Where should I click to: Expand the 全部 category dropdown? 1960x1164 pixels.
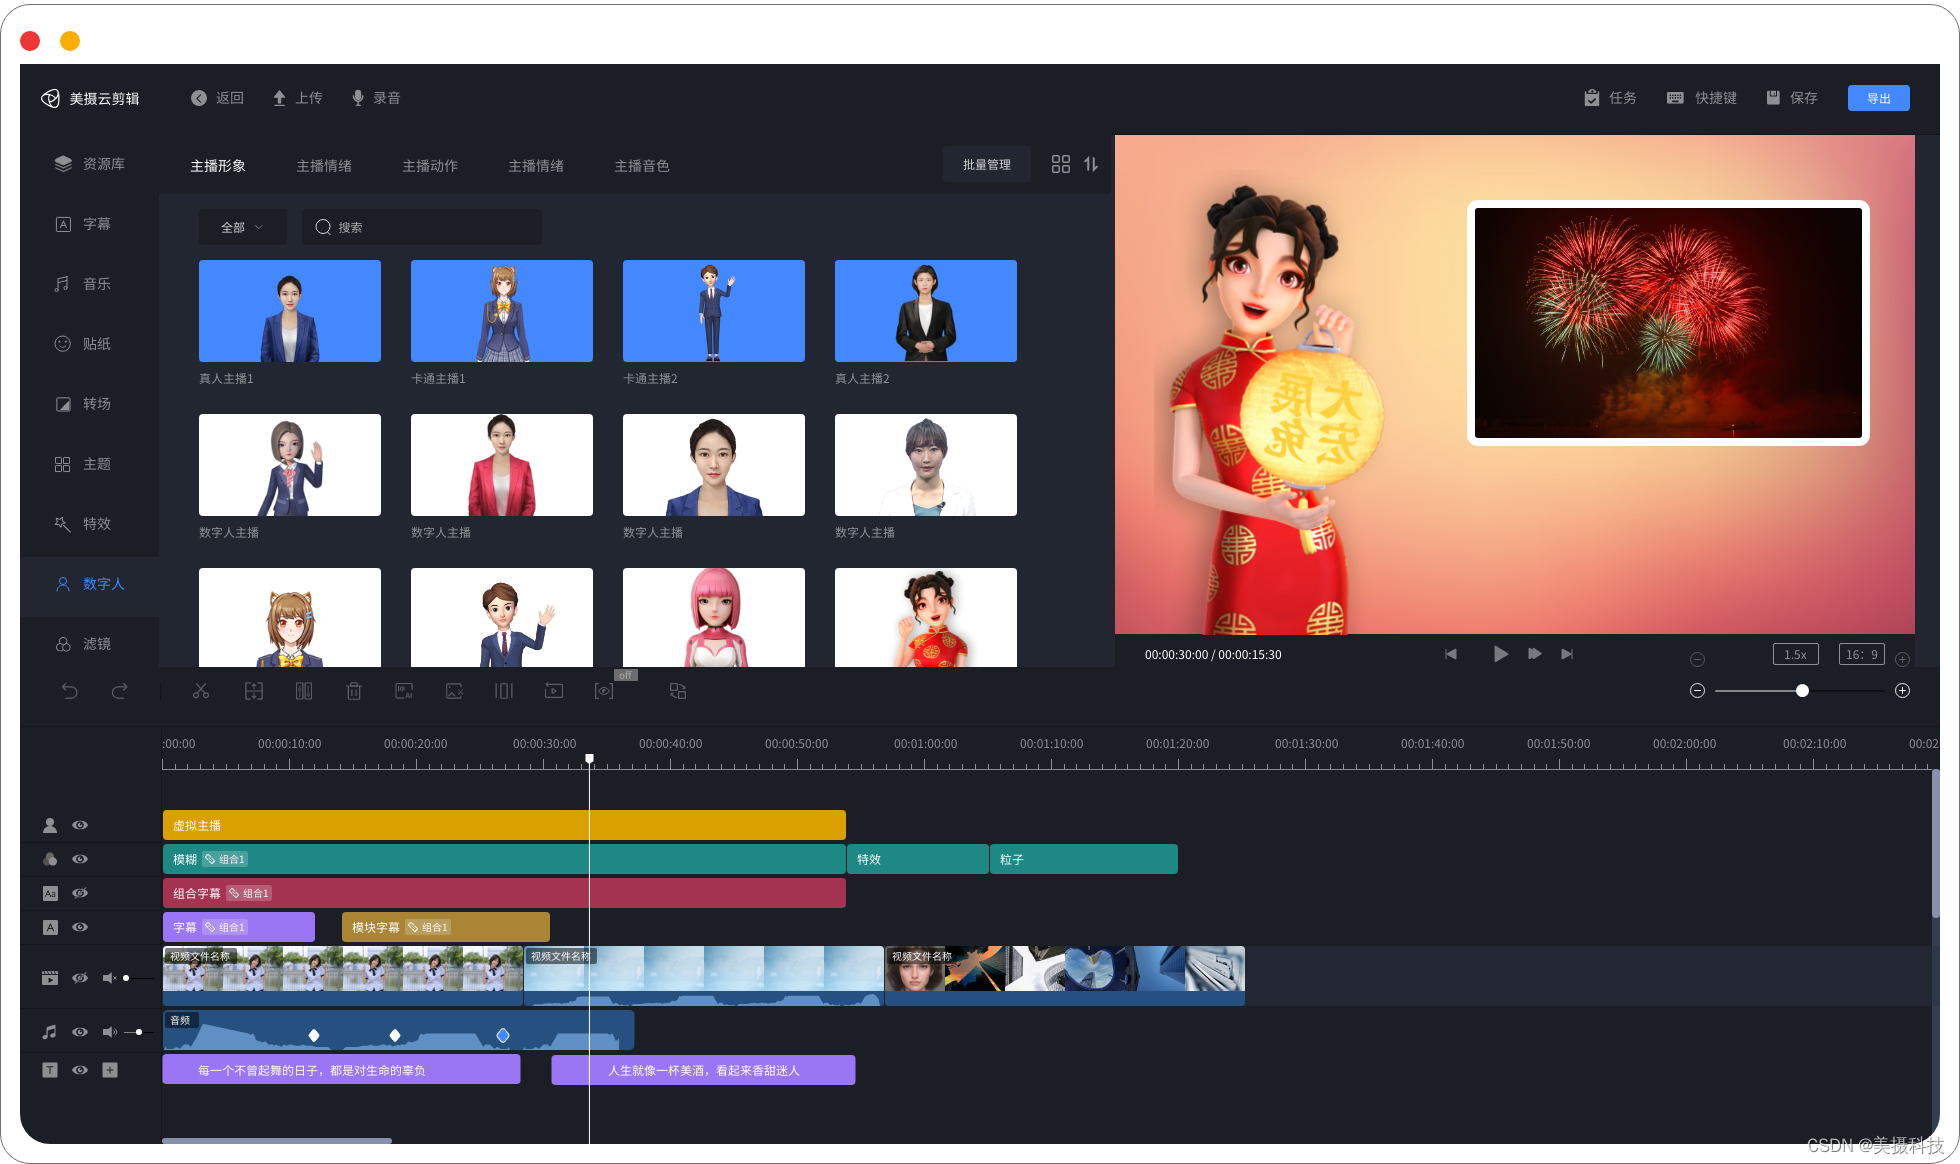point(242,227)
